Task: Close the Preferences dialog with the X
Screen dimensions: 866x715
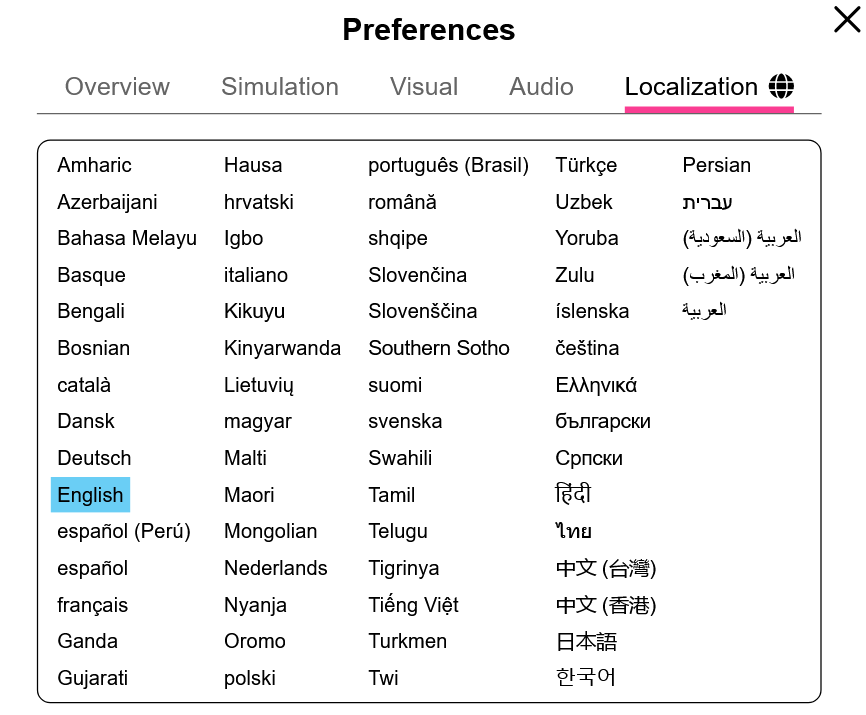Action: coord(847,20)
